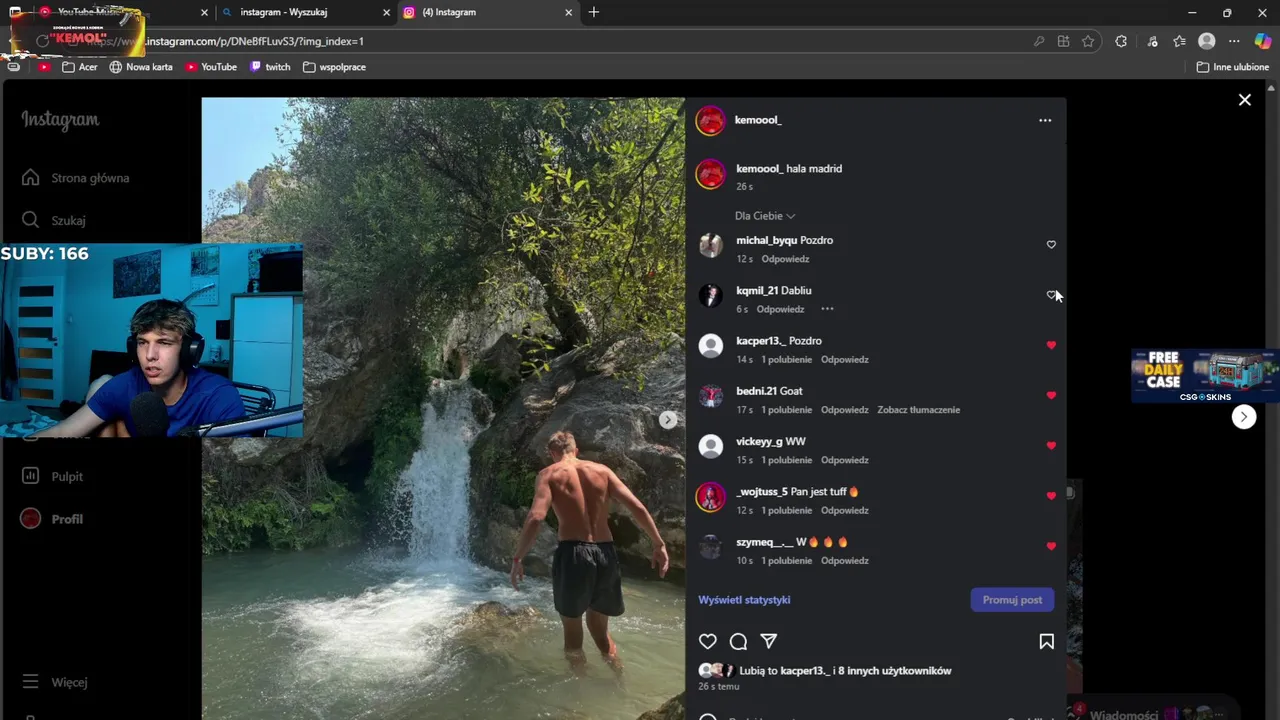1280x720 pixels.
Task: Unlike szymeq_.._'s comment
Action: coord(1051,546)
